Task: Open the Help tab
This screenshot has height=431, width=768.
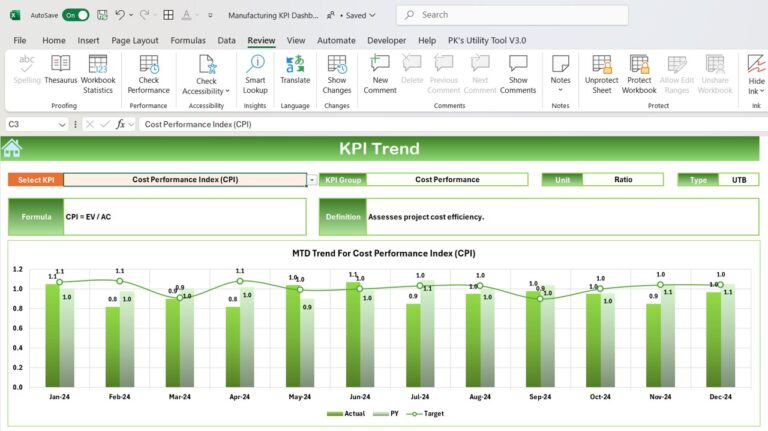Action: pyautogui.click(x=427, y=41)
